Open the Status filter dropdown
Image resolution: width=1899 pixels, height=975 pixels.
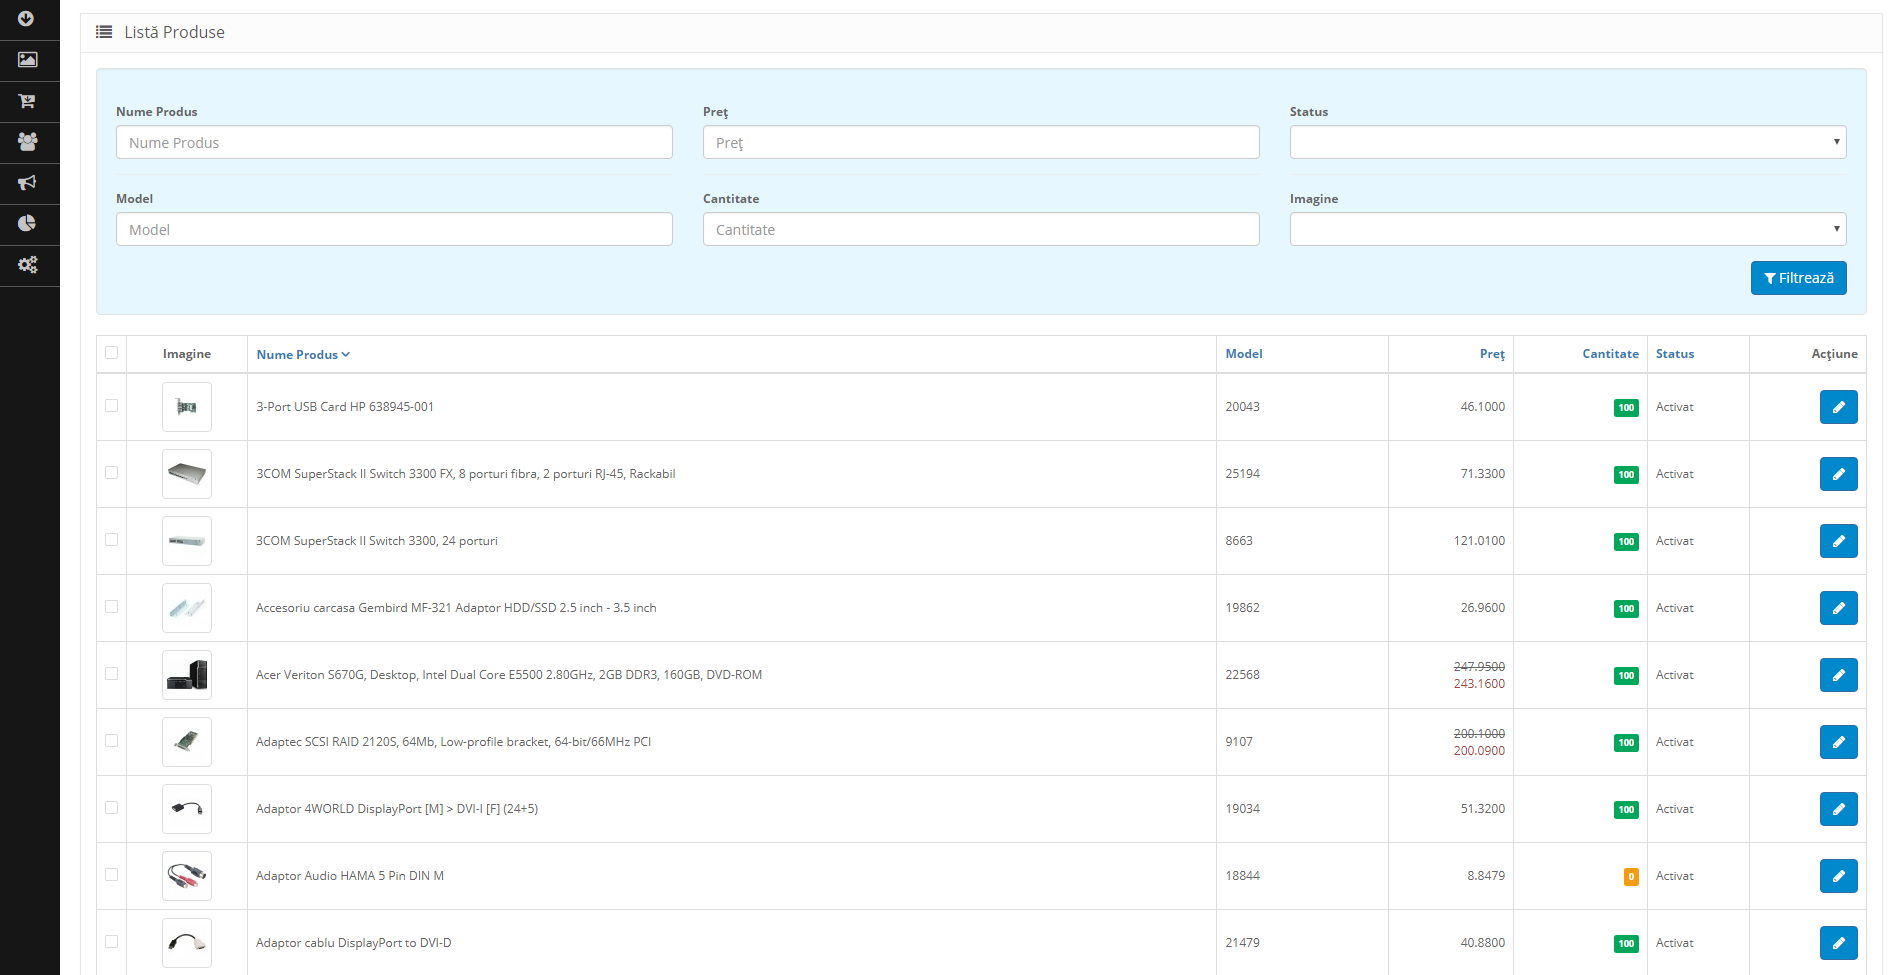click(x=1567, y=142)
